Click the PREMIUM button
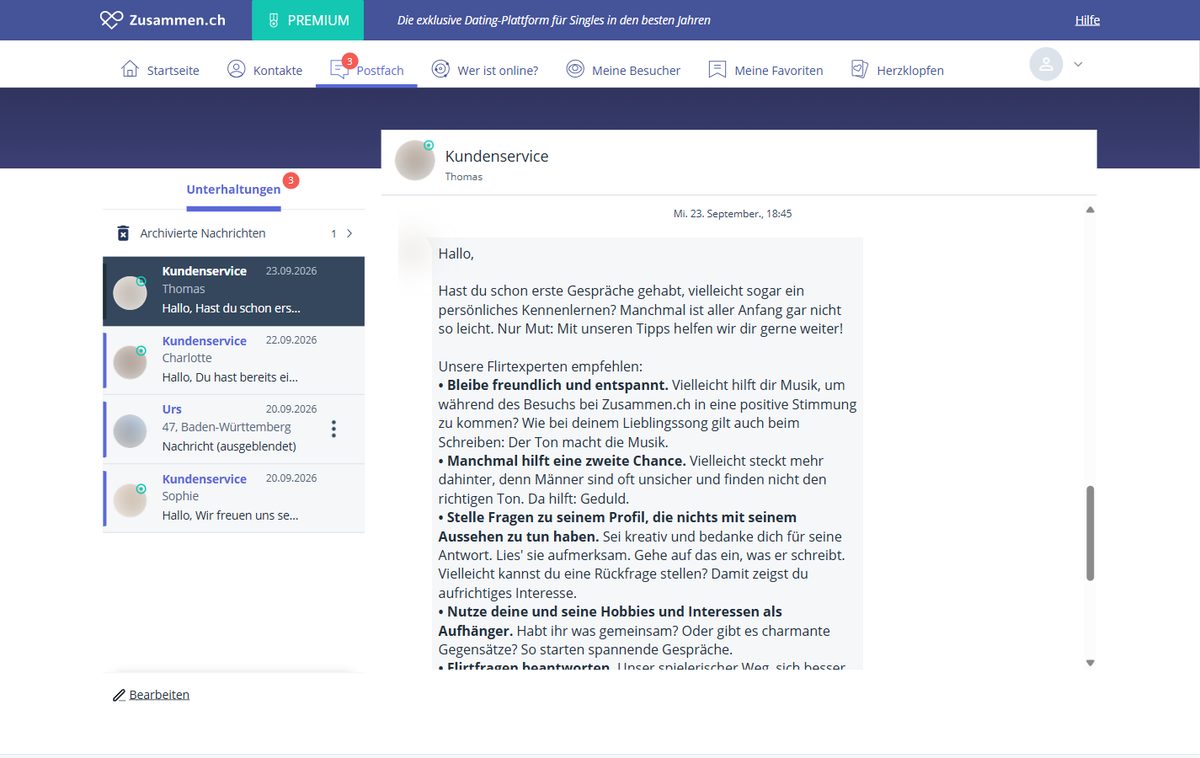1200x758 pixels. click(x=308, y=20)
